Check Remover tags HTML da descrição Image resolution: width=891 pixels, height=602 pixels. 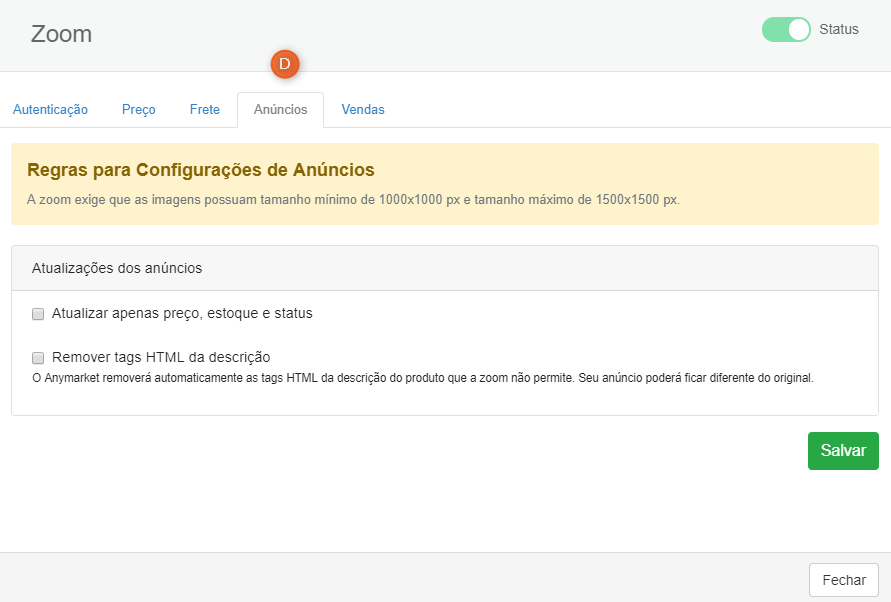[38, 358]
